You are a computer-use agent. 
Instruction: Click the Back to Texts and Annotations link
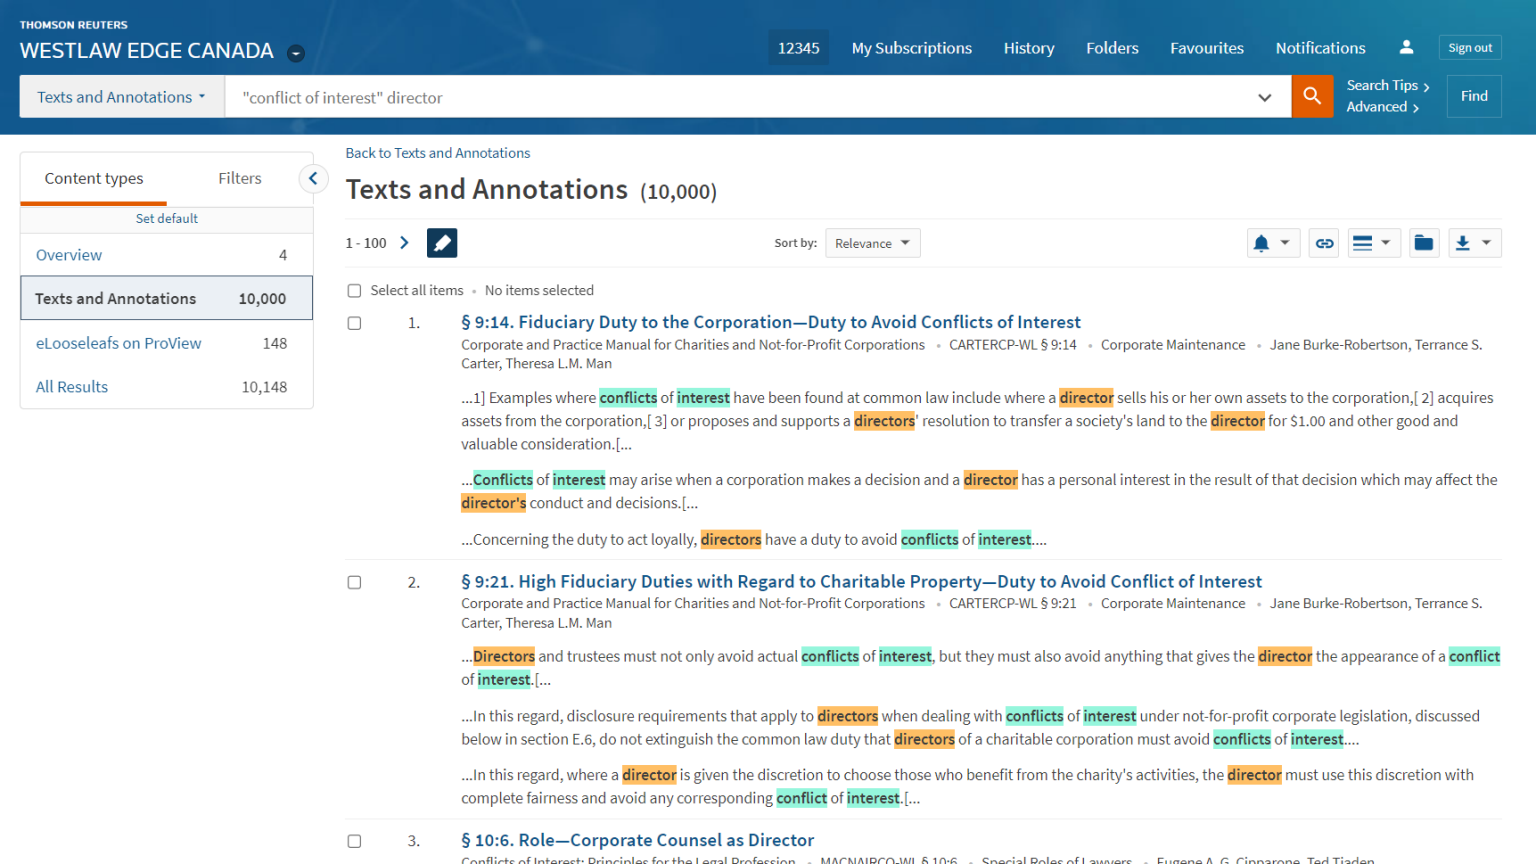(437, 152)
